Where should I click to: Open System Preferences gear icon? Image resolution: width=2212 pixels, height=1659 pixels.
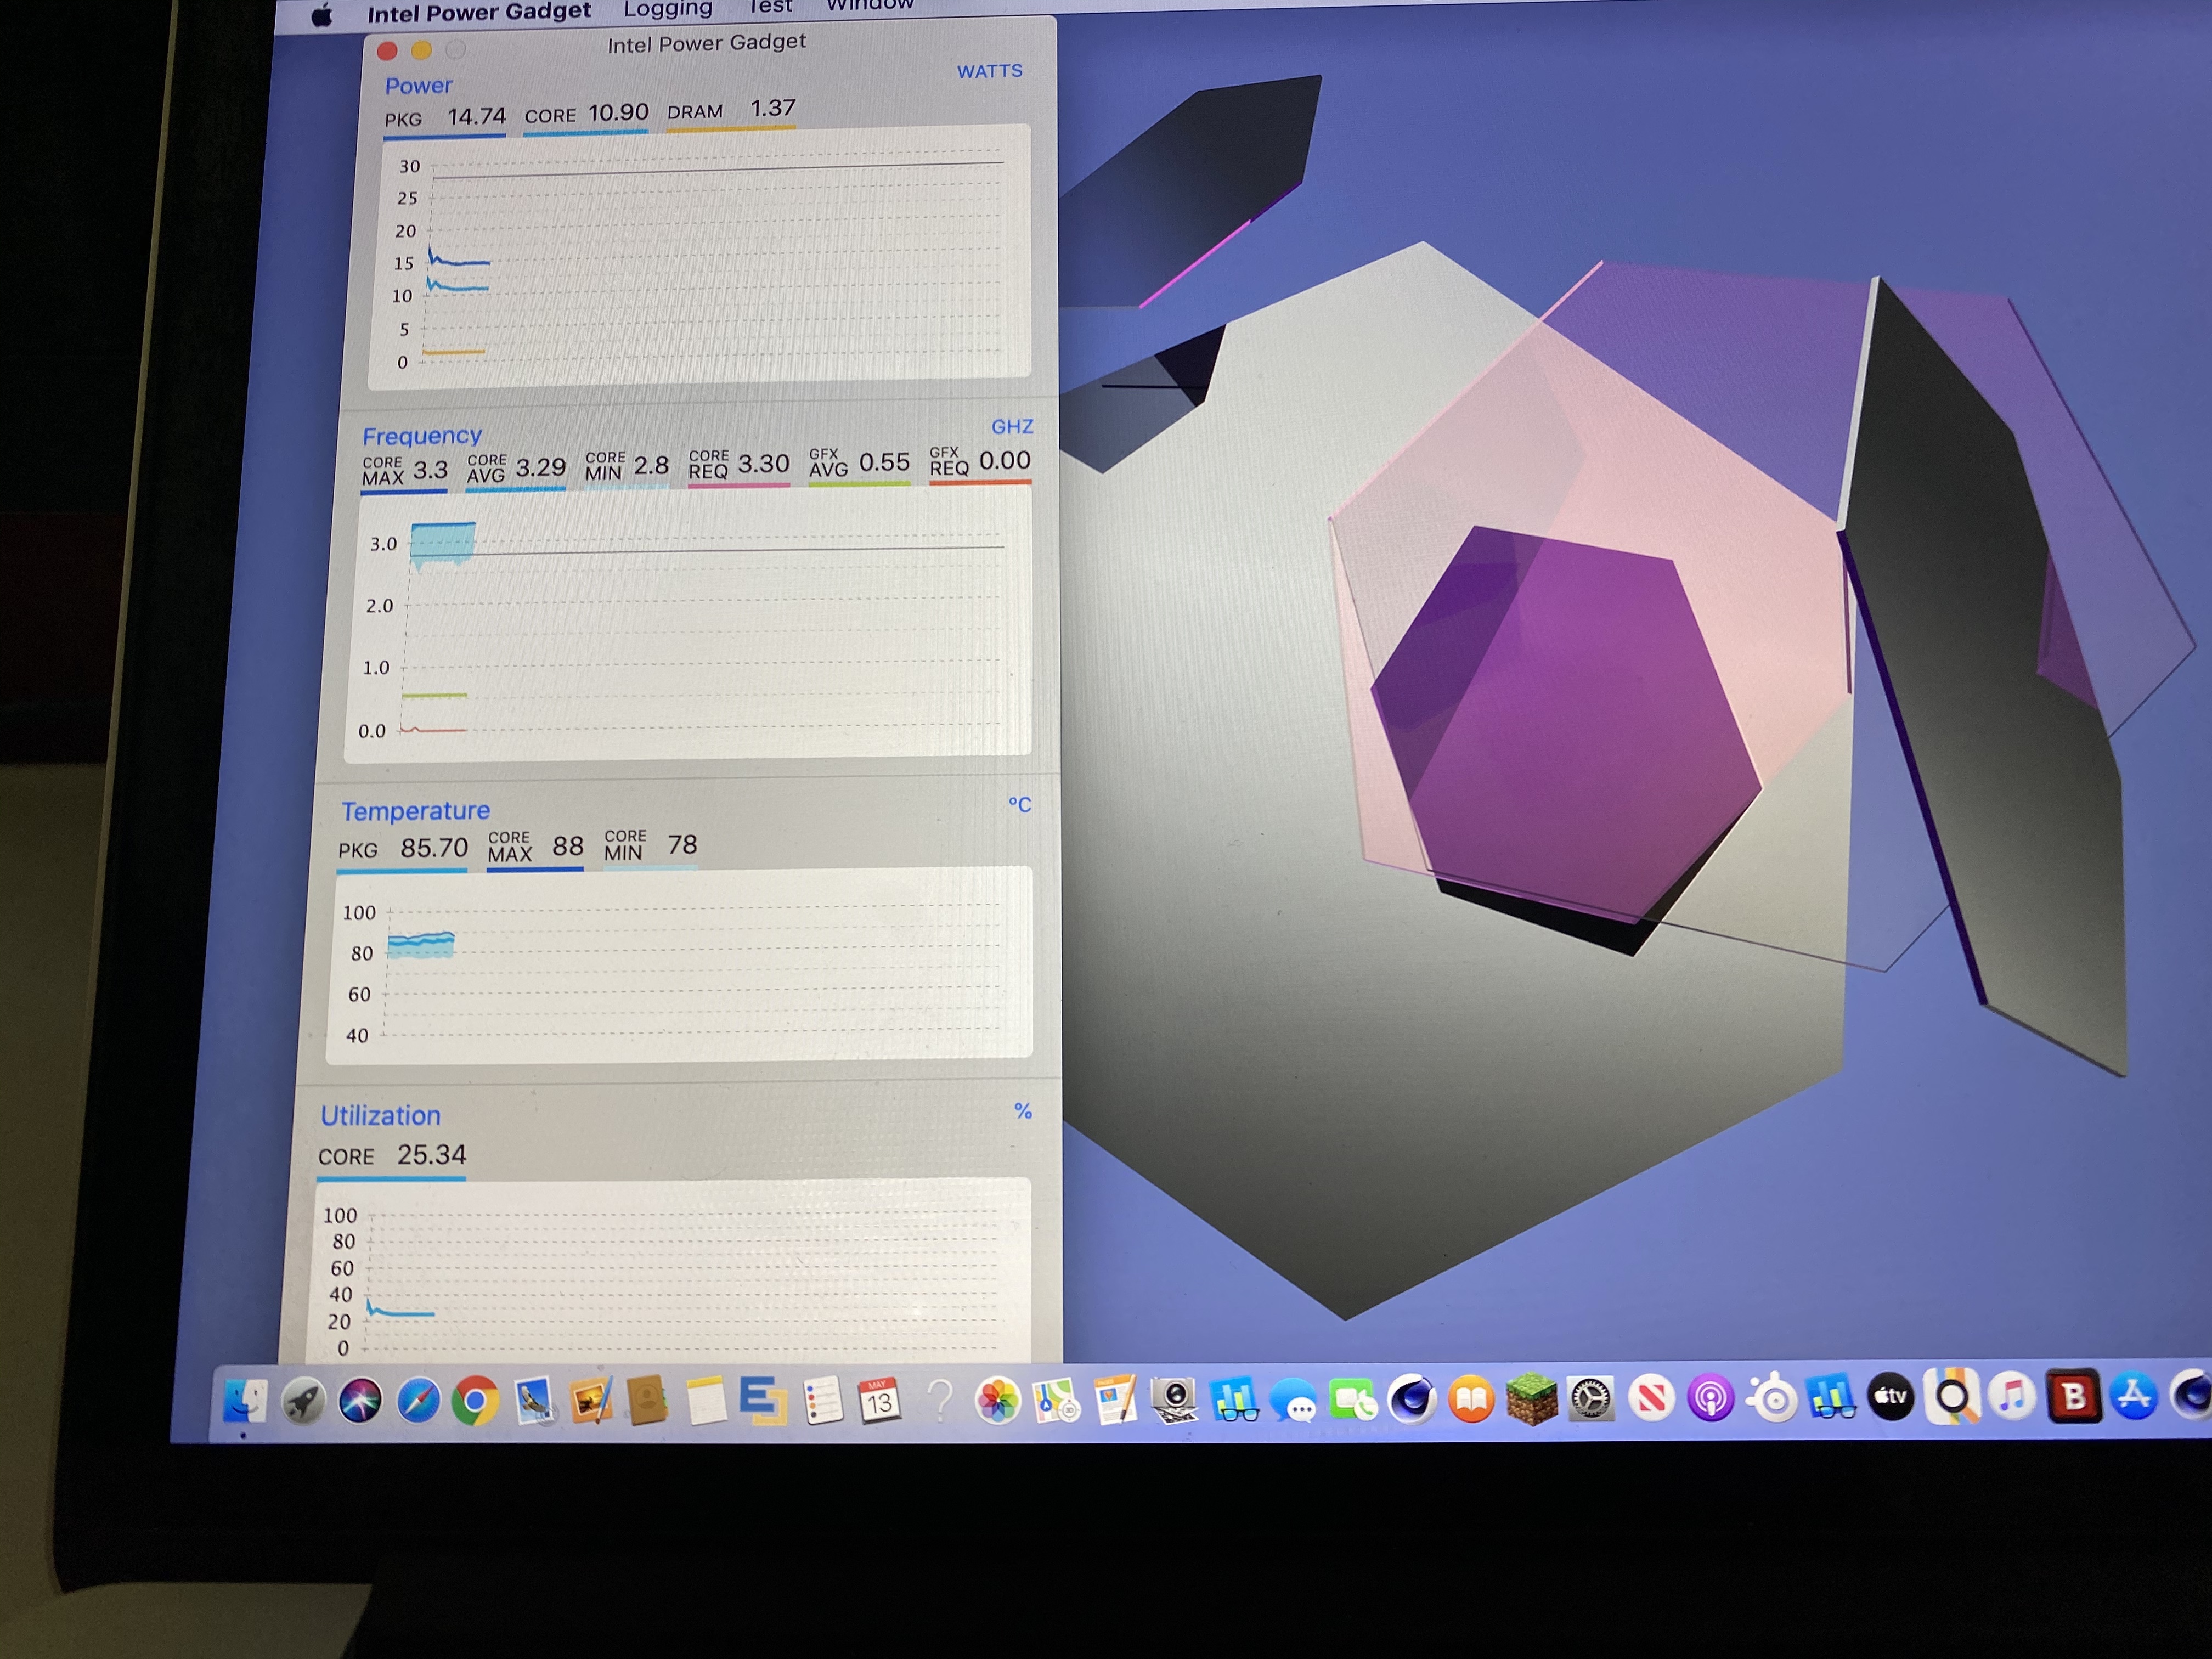(1590, 1398)
